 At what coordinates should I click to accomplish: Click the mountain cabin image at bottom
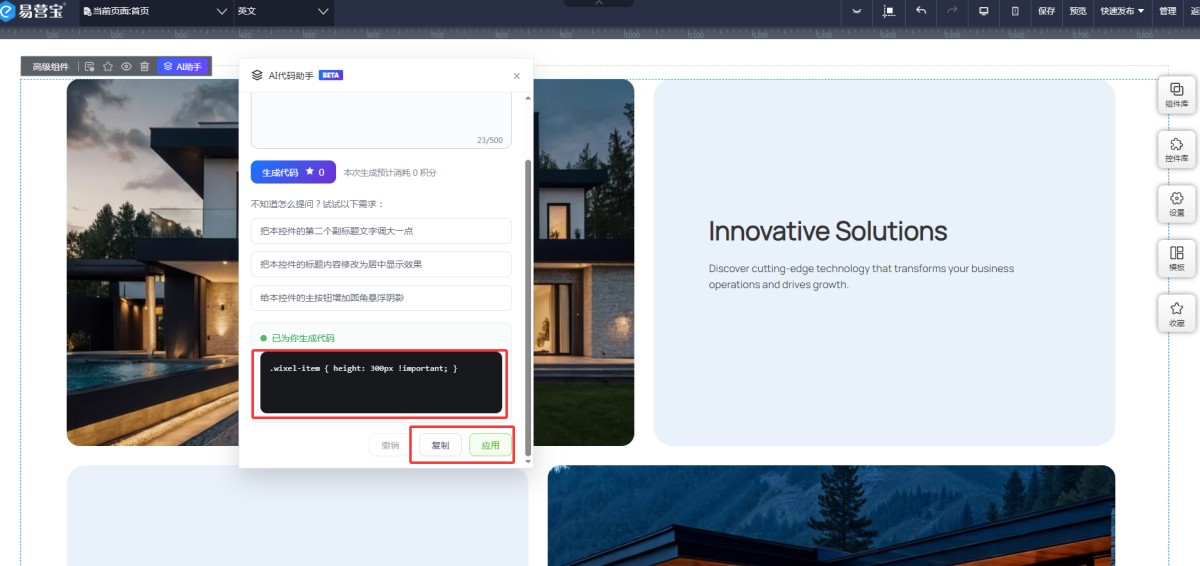[831, 515]
